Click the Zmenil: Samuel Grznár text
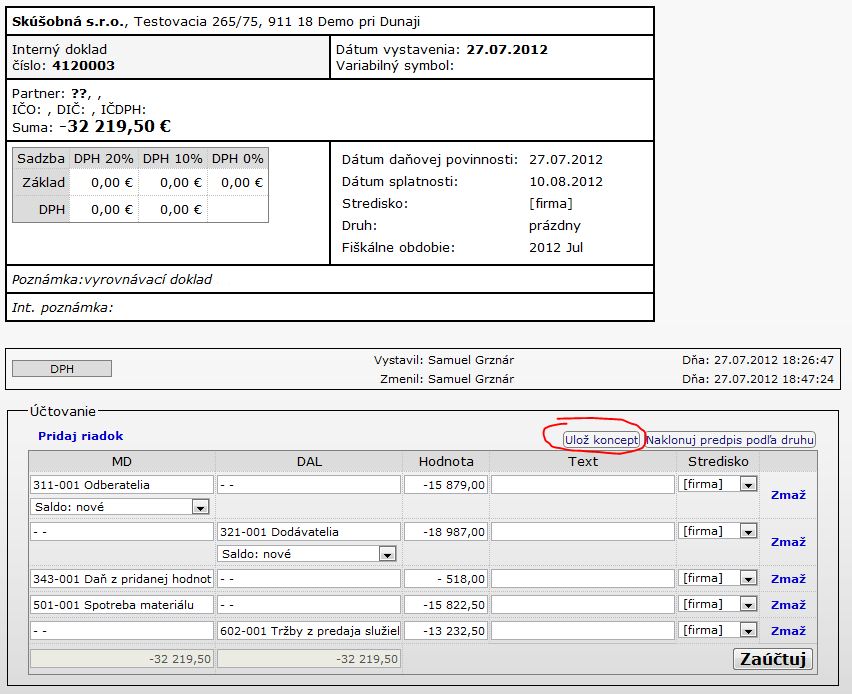The image size is (852, 694). (x=447, y=379)
